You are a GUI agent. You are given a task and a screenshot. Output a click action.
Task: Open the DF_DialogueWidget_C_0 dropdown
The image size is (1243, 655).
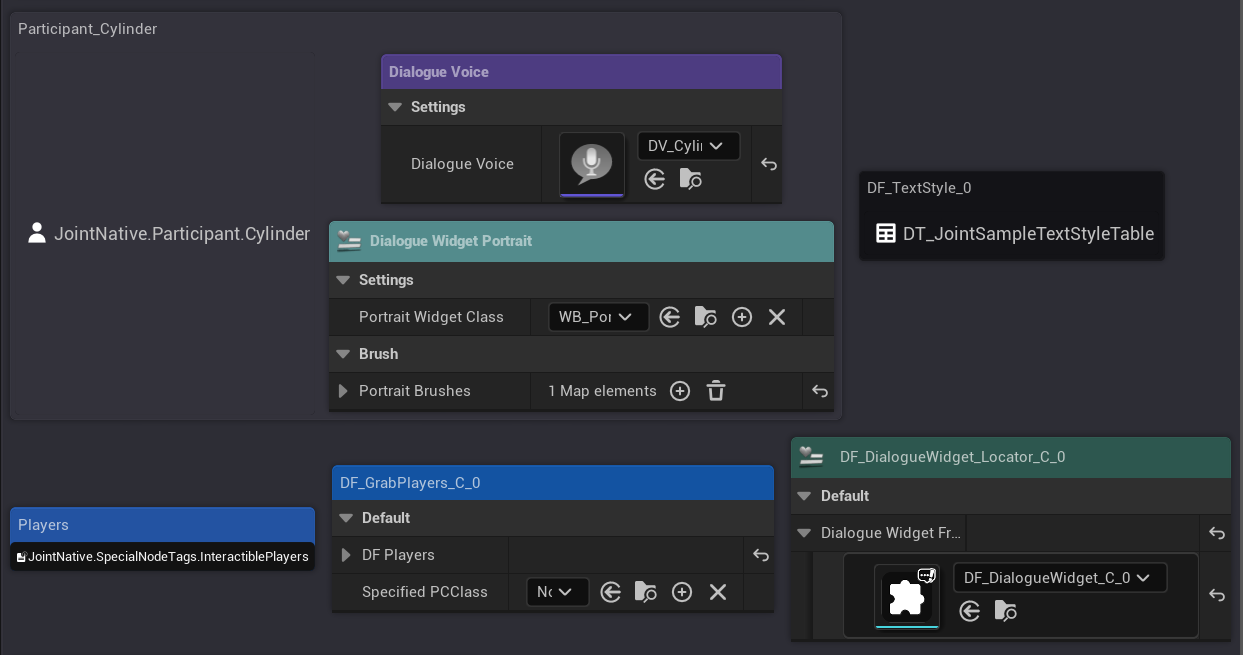(x=1059, y=578)
